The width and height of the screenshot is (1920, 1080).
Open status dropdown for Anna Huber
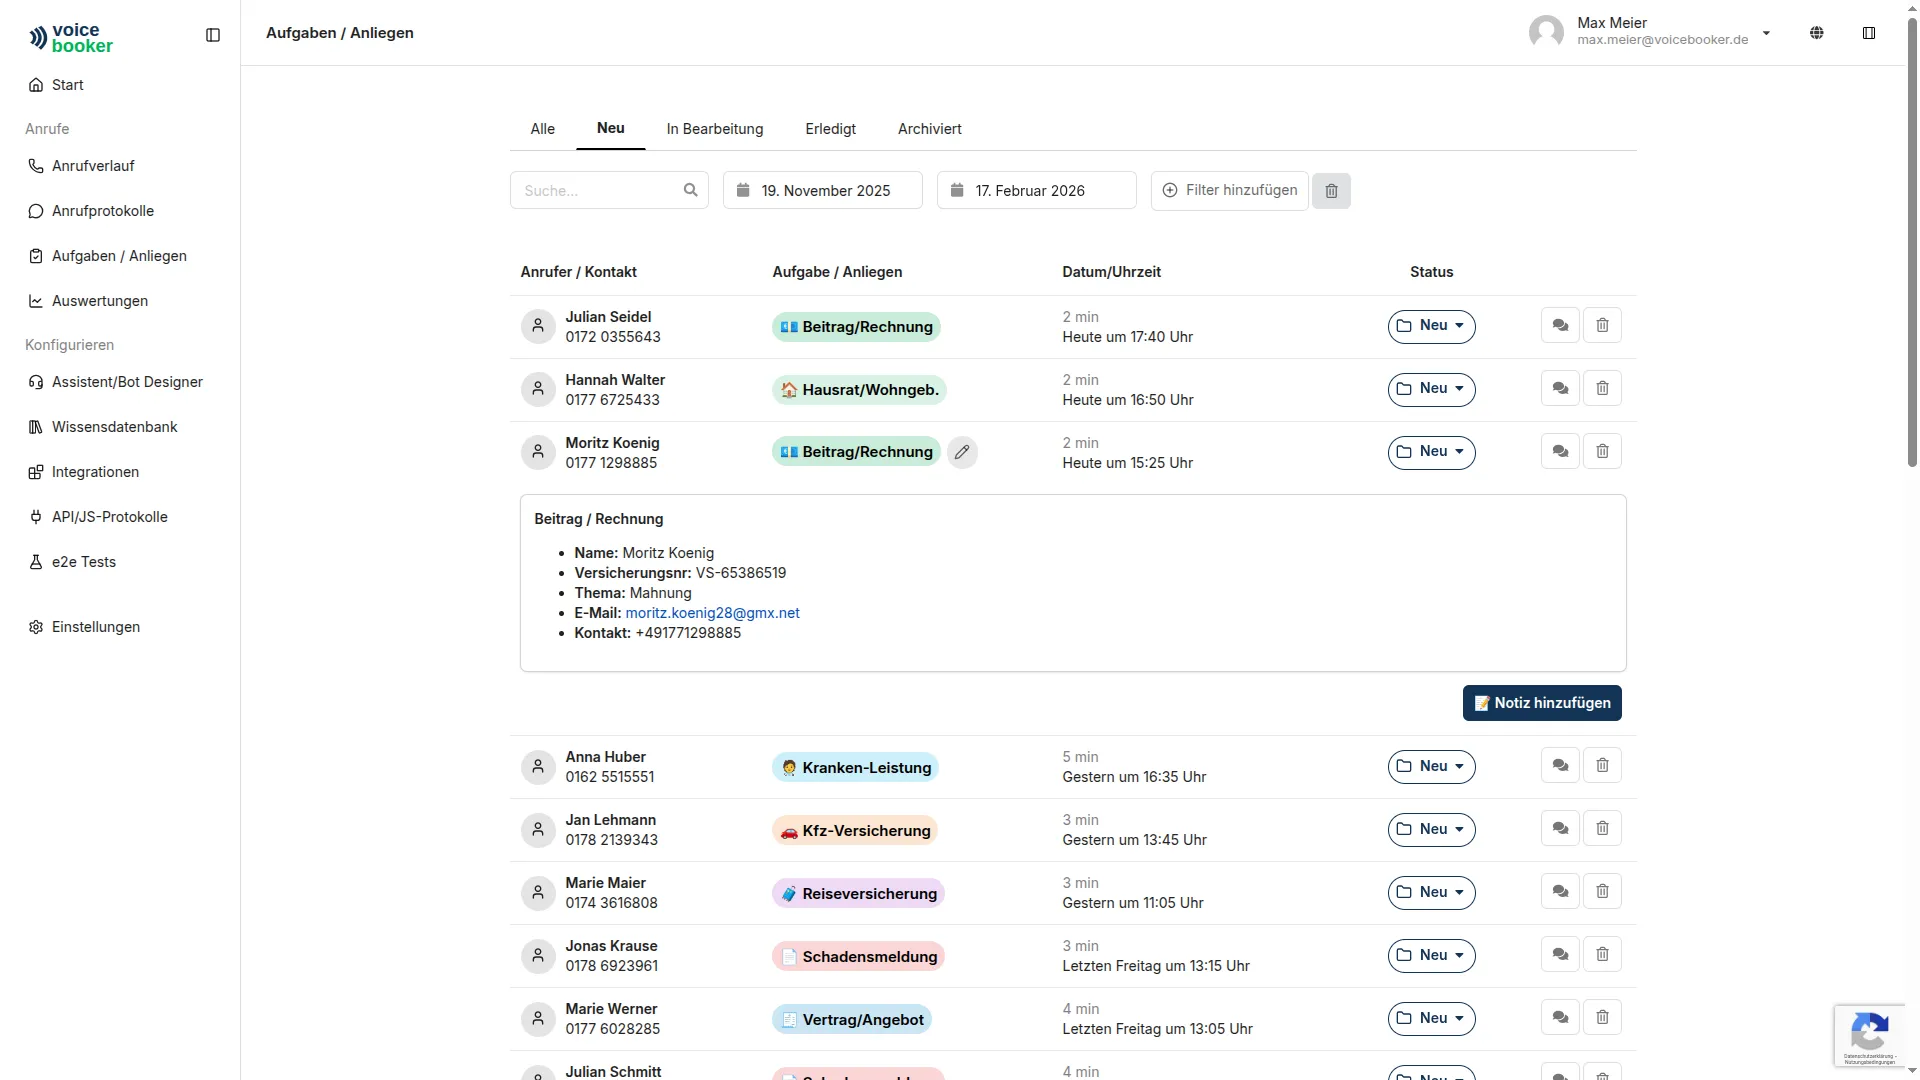1431,767
